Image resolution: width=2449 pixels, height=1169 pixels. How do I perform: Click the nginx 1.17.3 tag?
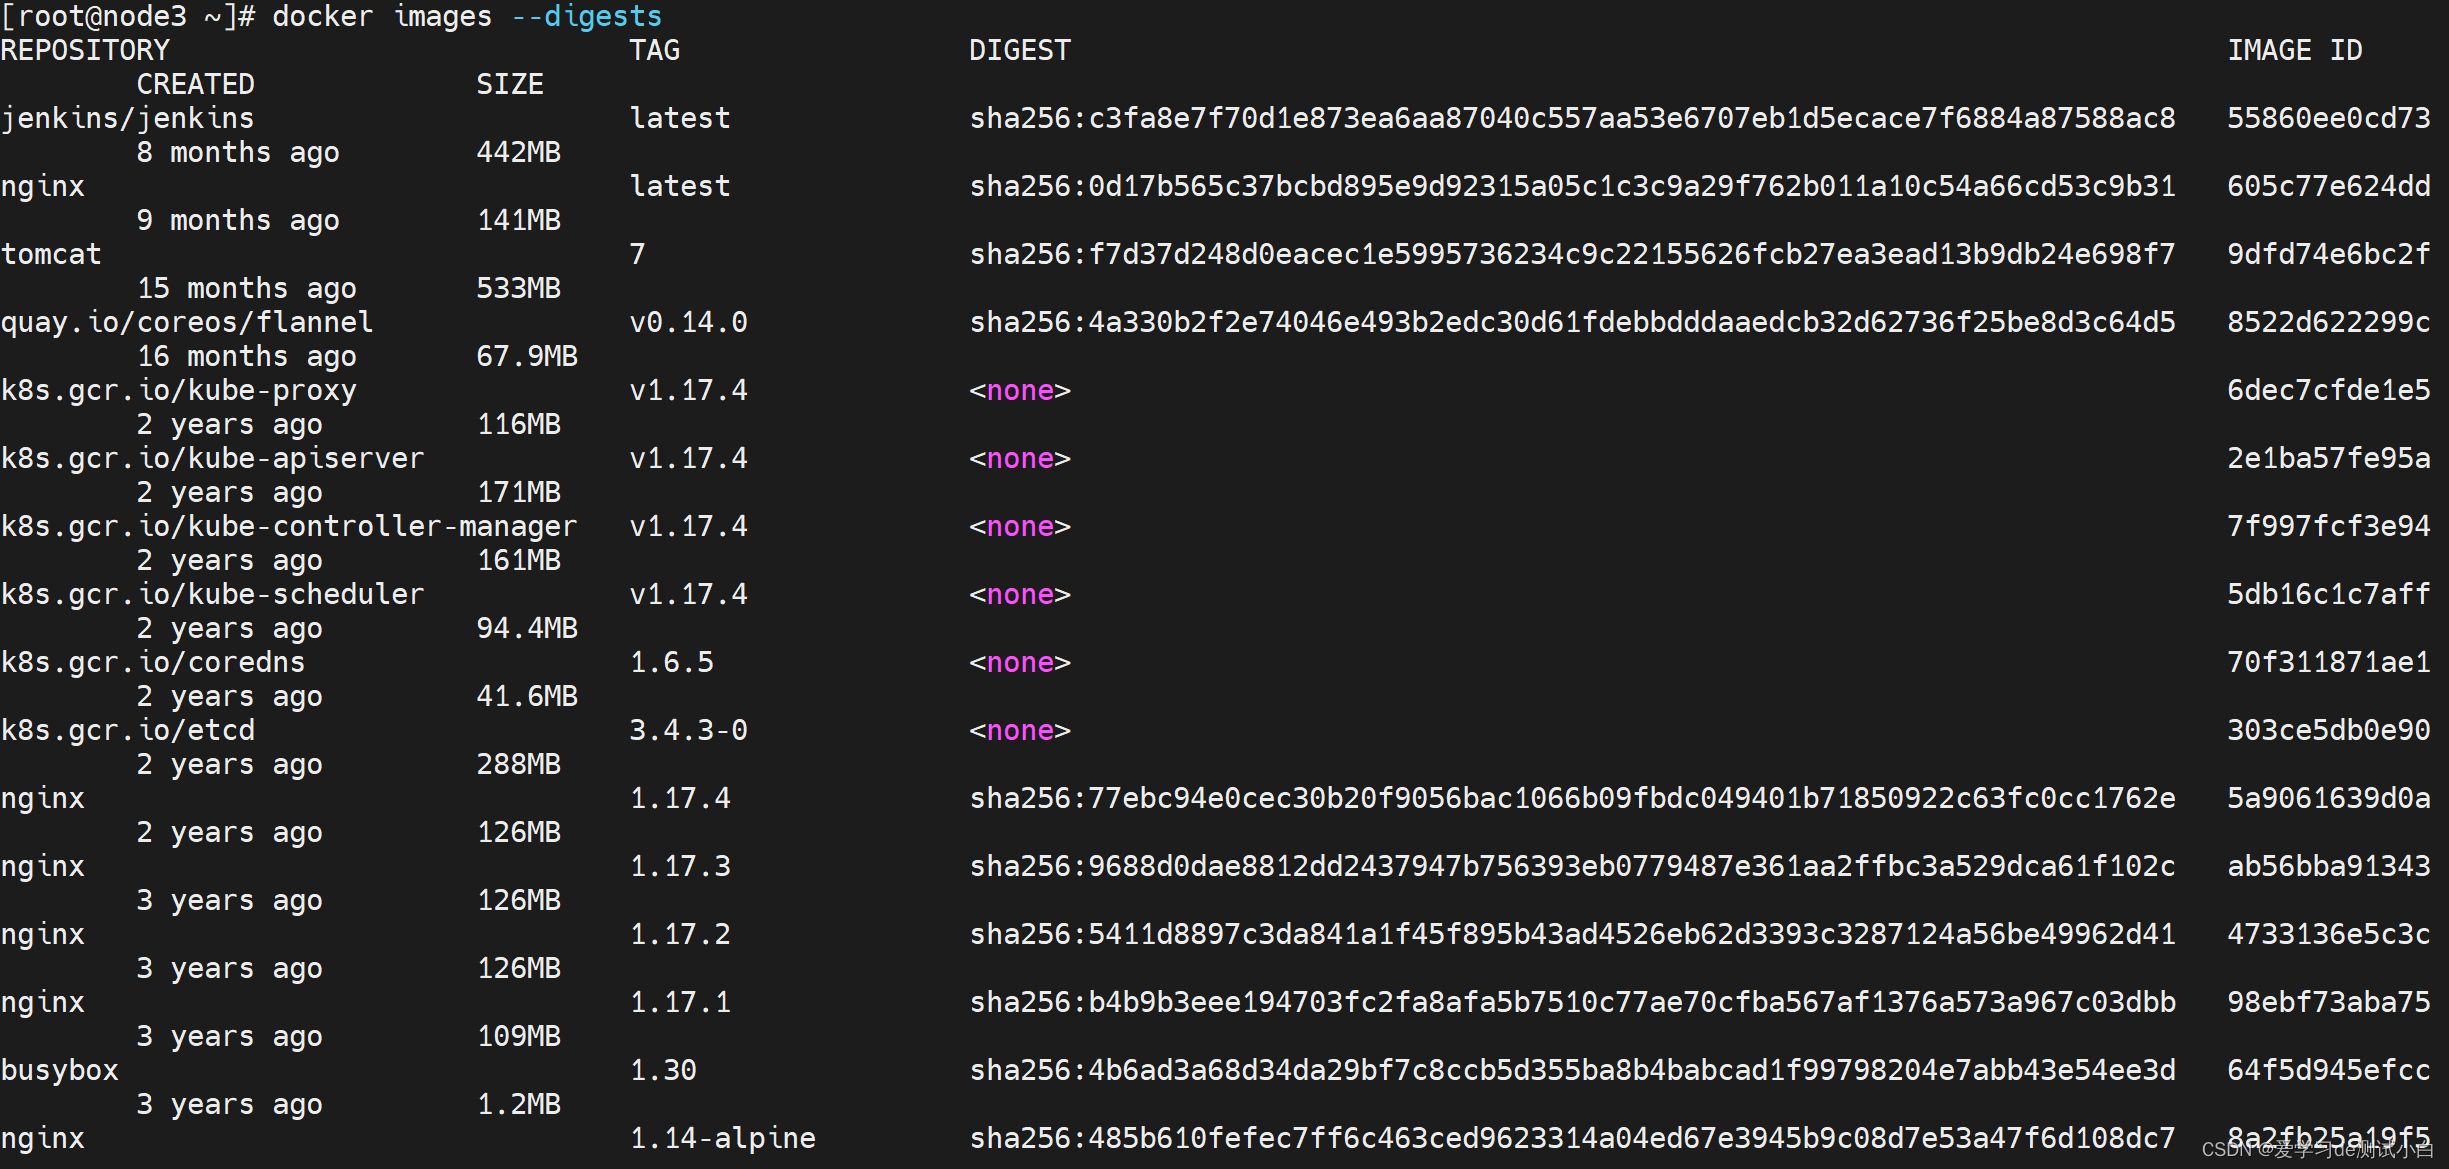click(680, 867)
